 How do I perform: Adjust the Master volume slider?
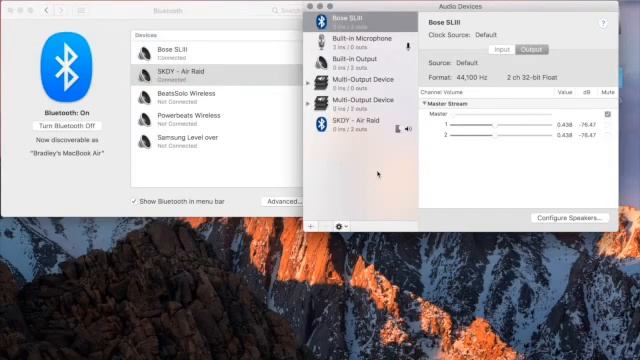501,114
